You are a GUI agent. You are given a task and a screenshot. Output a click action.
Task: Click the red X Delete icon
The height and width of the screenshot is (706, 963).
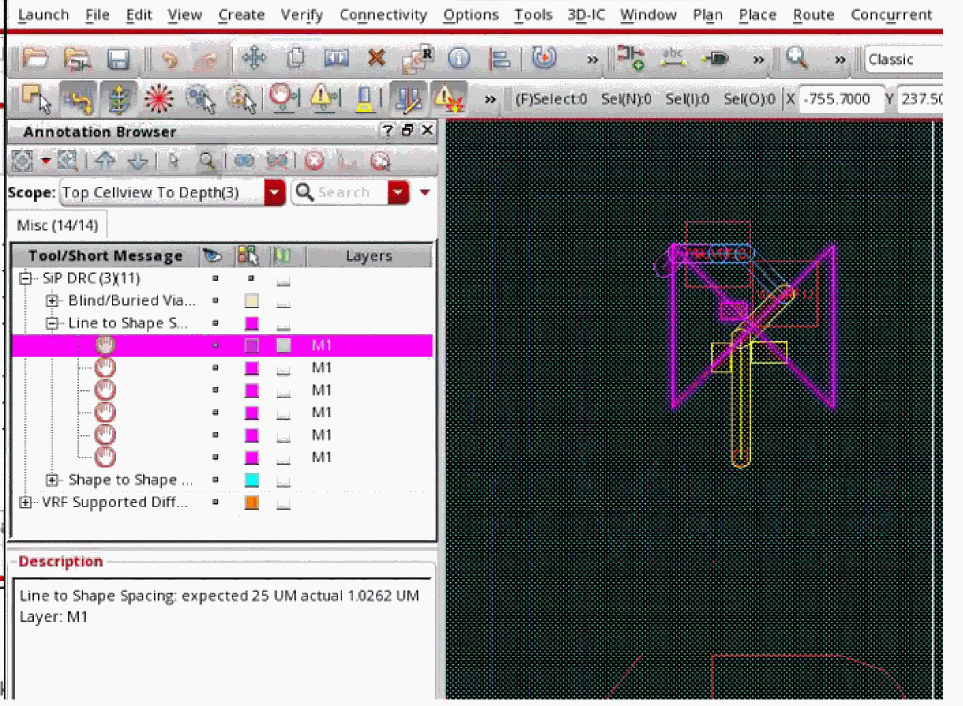376,59
